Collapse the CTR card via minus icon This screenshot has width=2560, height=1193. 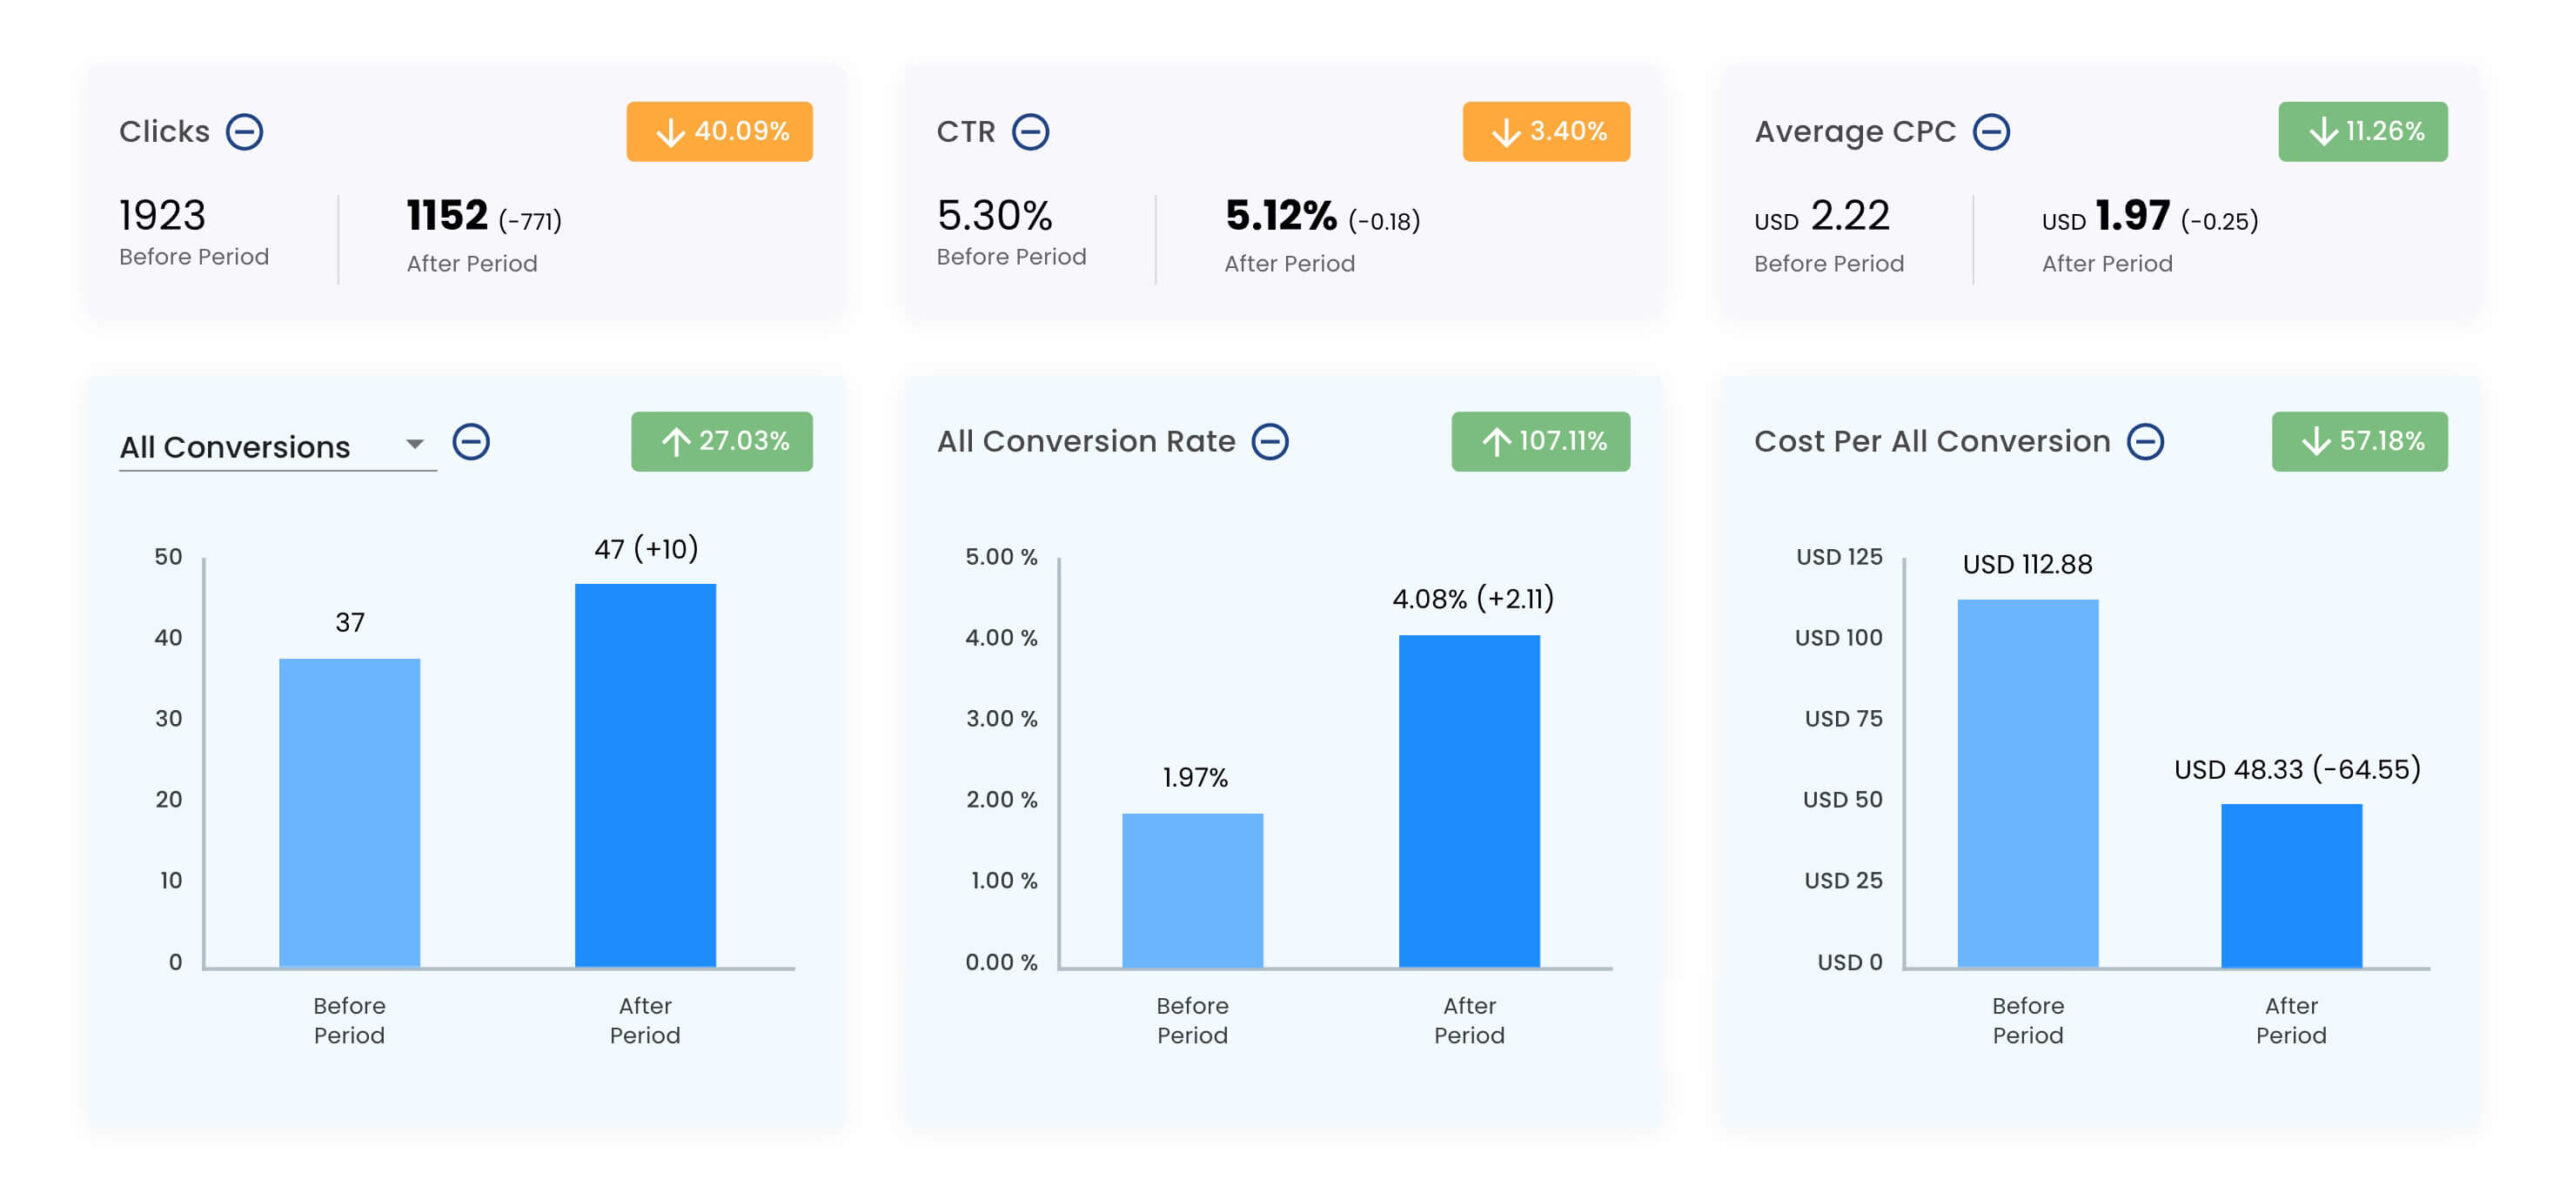(x=1029, y=131)
